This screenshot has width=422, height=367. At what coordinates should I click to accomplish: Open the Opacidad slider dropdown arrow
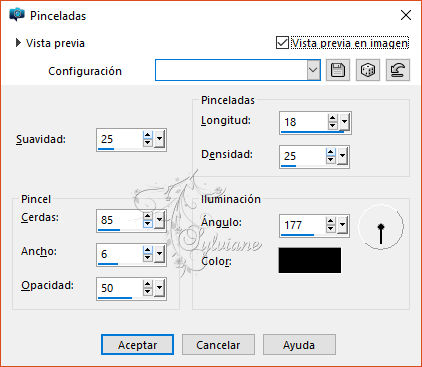tap(160, 288)
